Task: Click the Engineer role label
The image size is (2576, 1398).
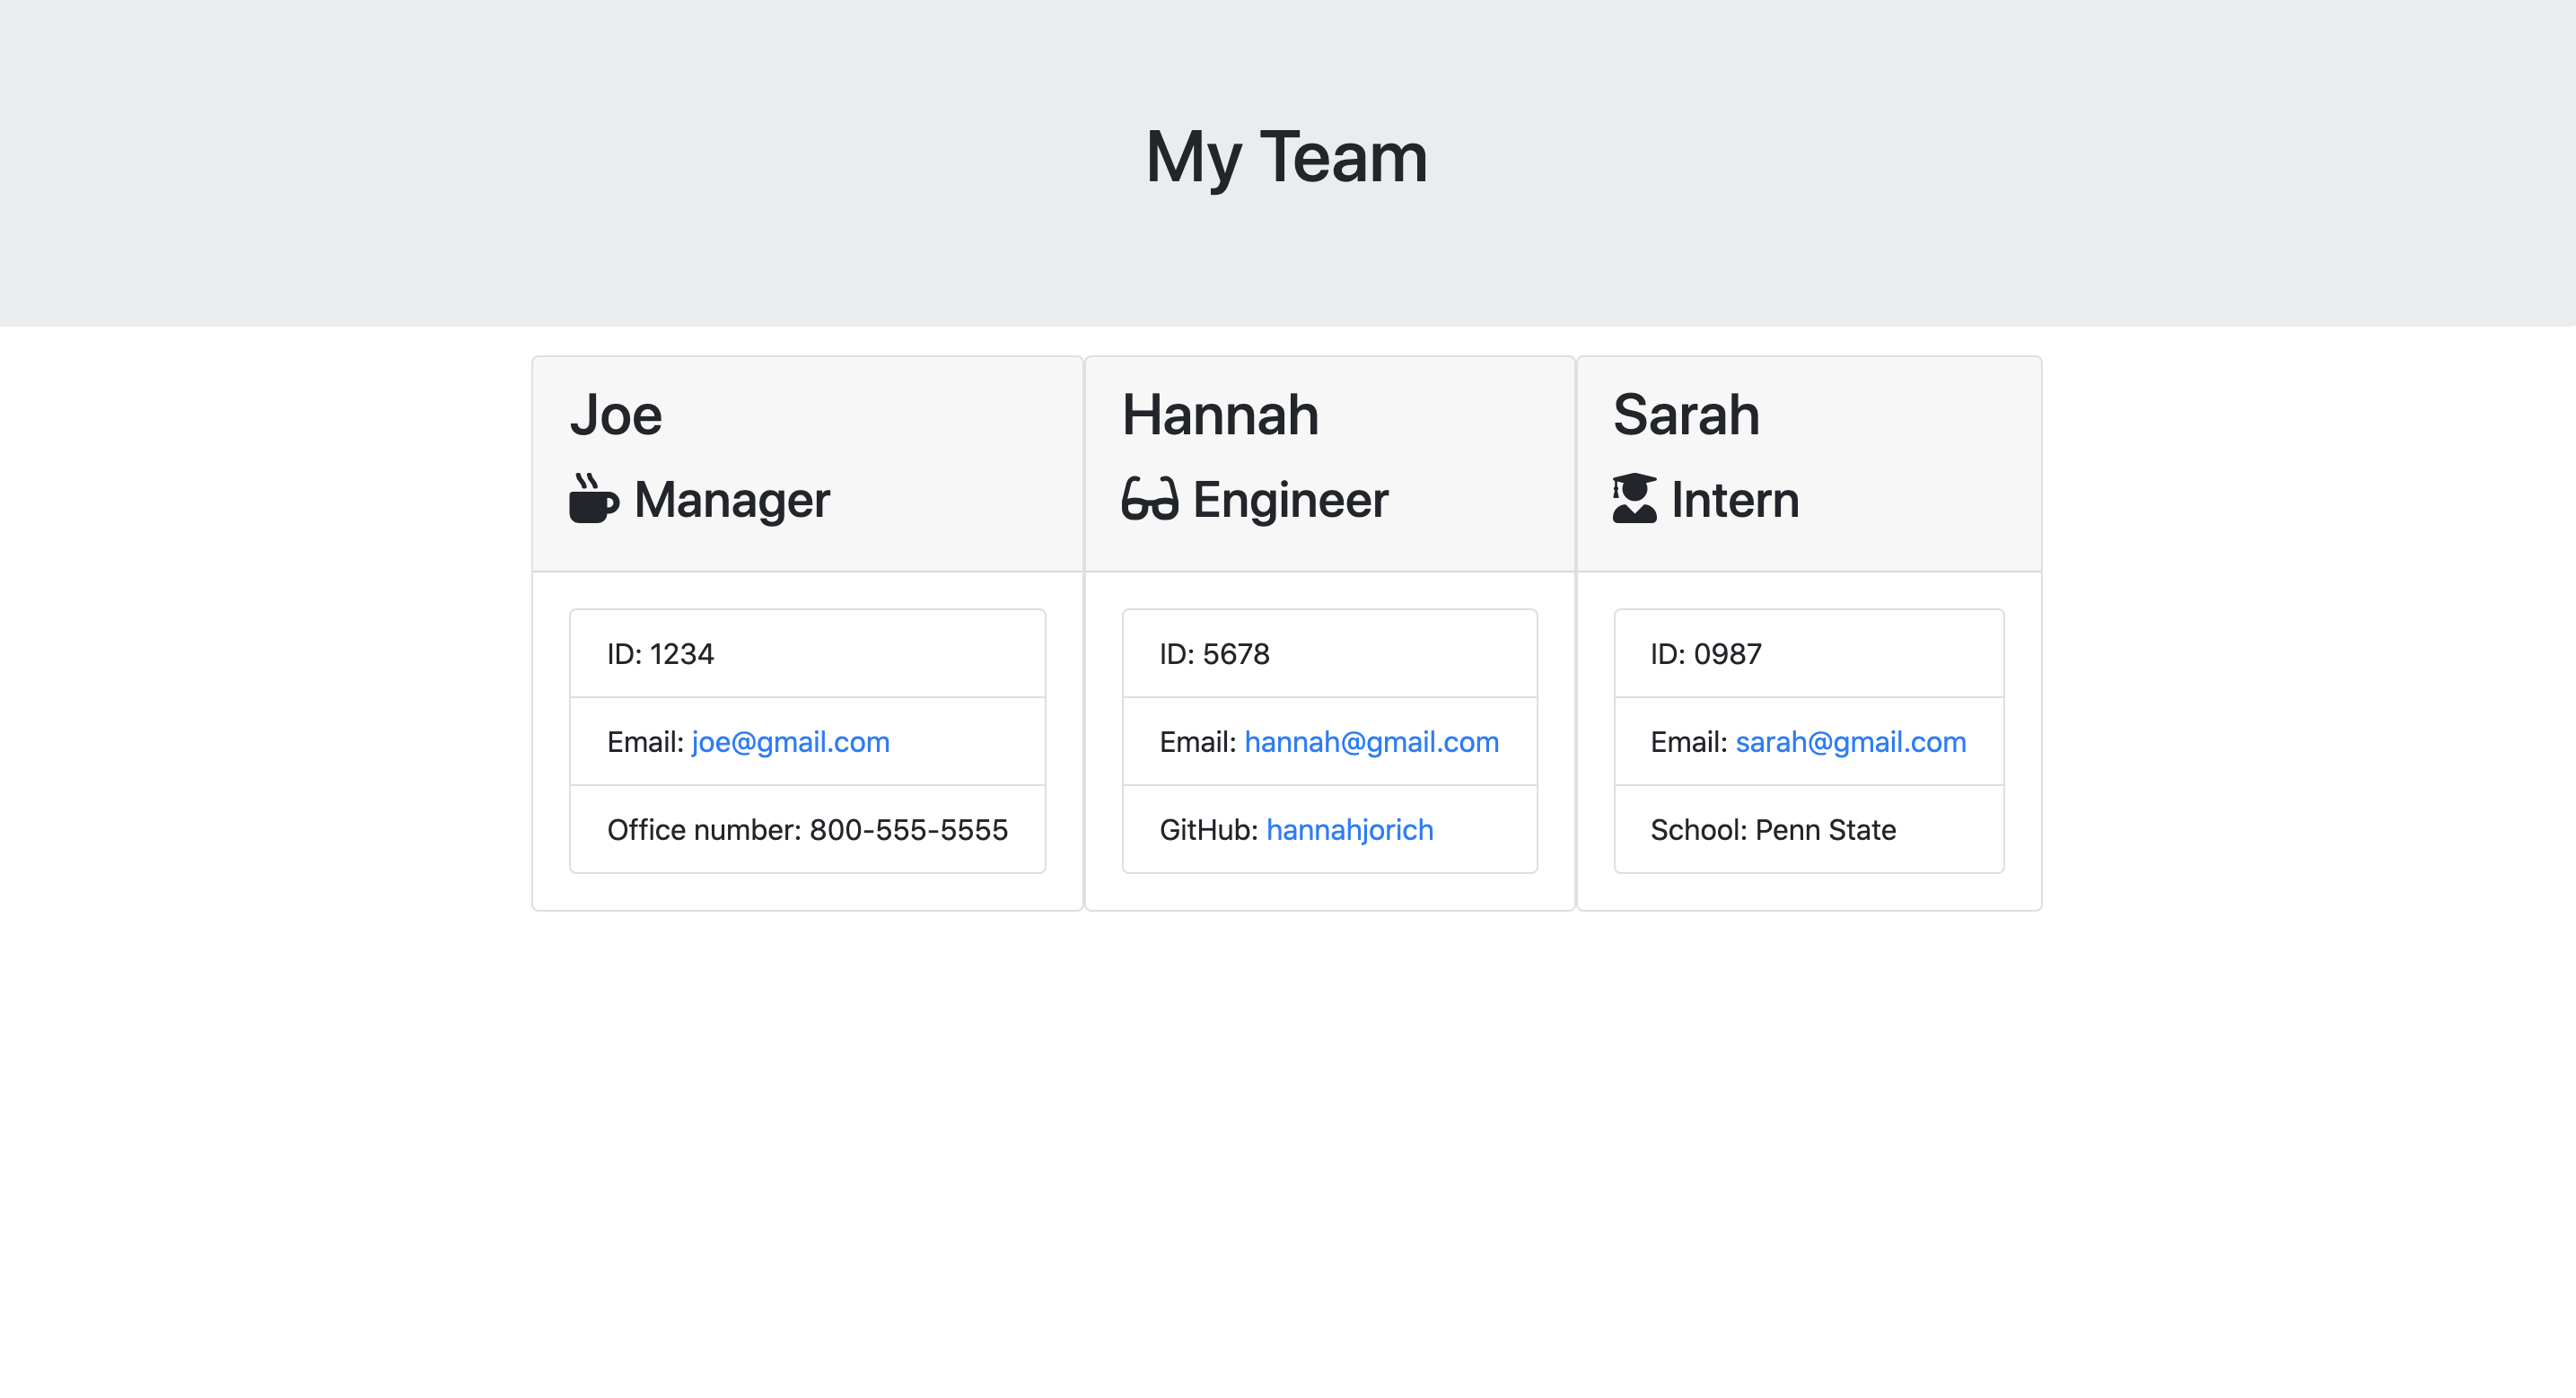Action: (1290, 500)
